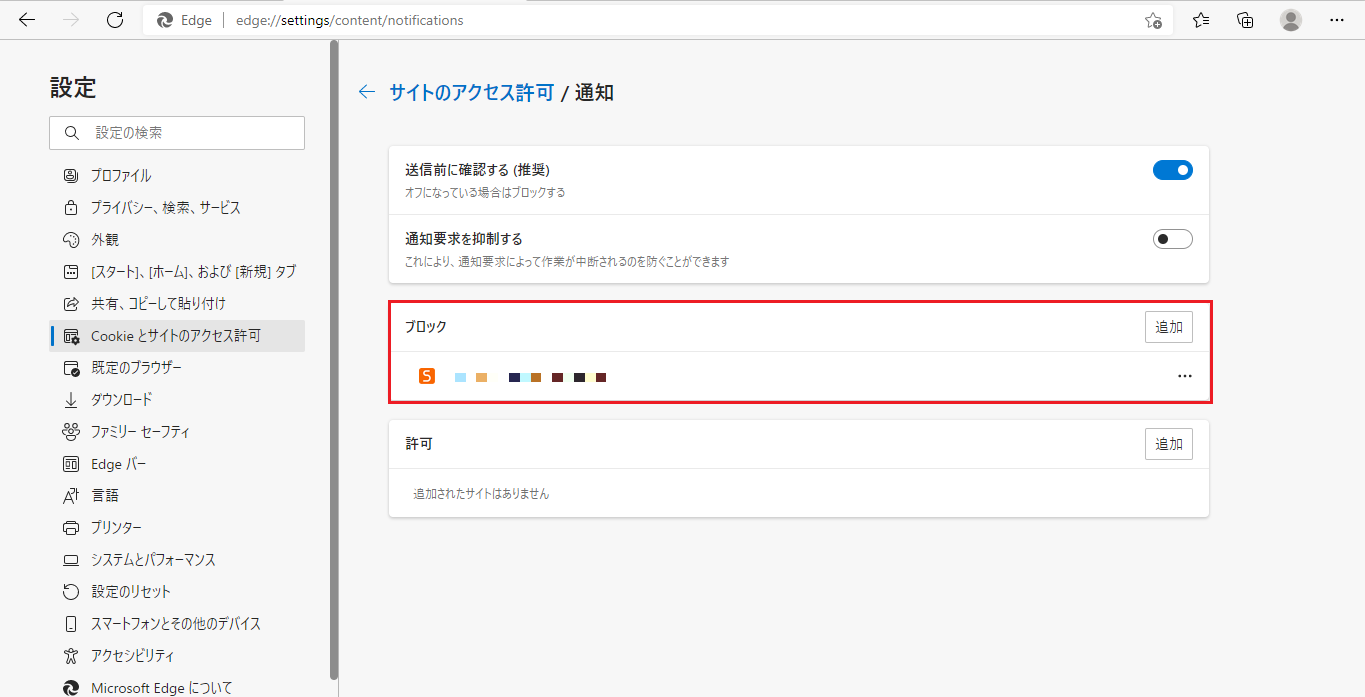The image size is (1365, 697).
Task: Open the Collections icon in toolbar
Action: pyautogui.click(x=1245, y=20)
